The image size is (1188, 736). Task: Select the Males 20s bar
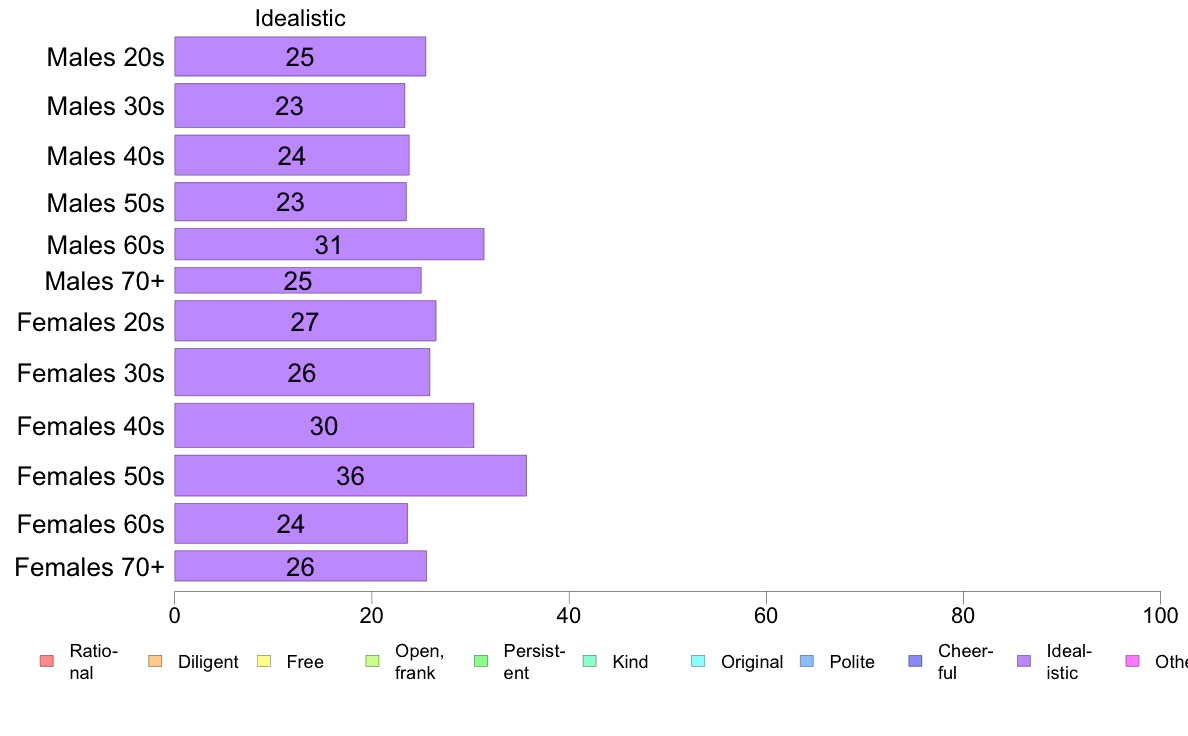(x=300, y=56)
